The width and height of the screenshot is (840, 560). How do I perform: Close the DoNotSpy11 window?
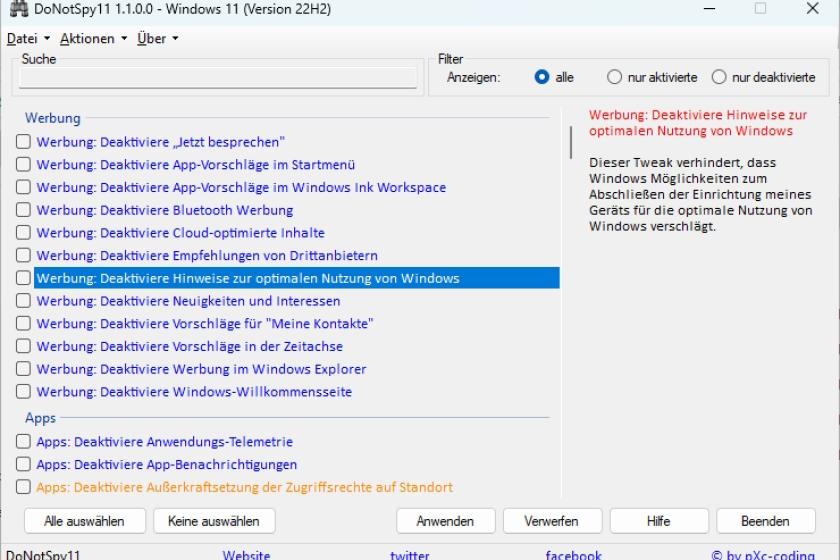(813, 9)
